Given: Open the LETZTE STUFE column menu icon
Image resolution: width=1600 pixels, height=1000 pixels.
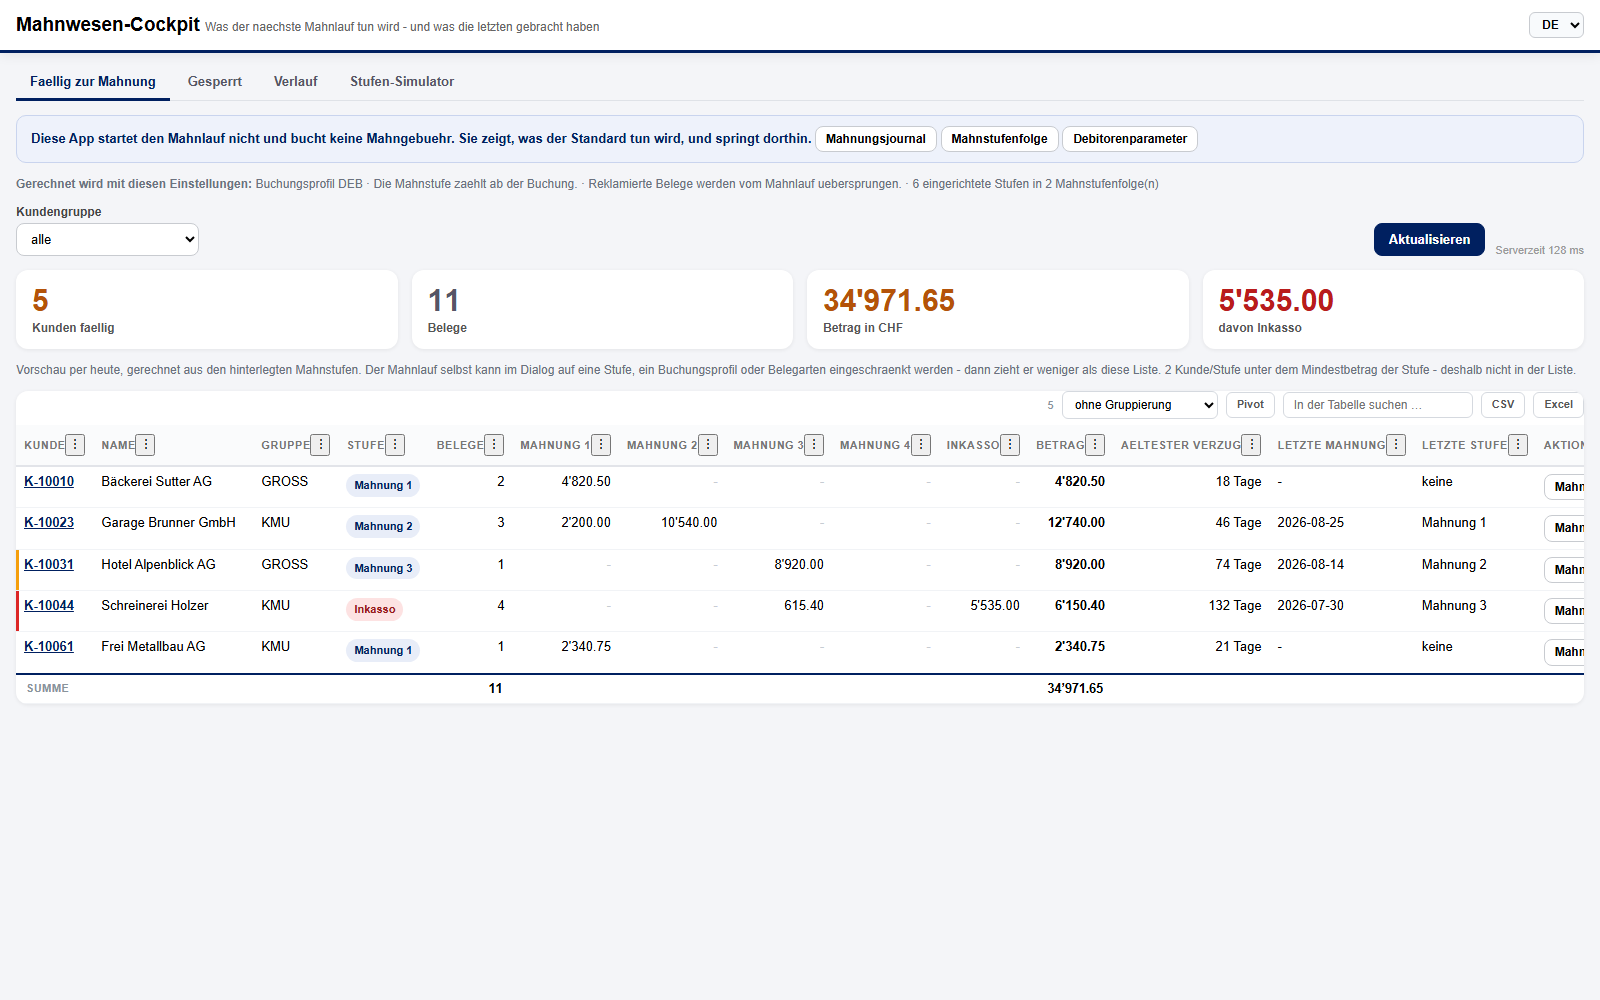Looking at the screenshot, I should 1518,445.
